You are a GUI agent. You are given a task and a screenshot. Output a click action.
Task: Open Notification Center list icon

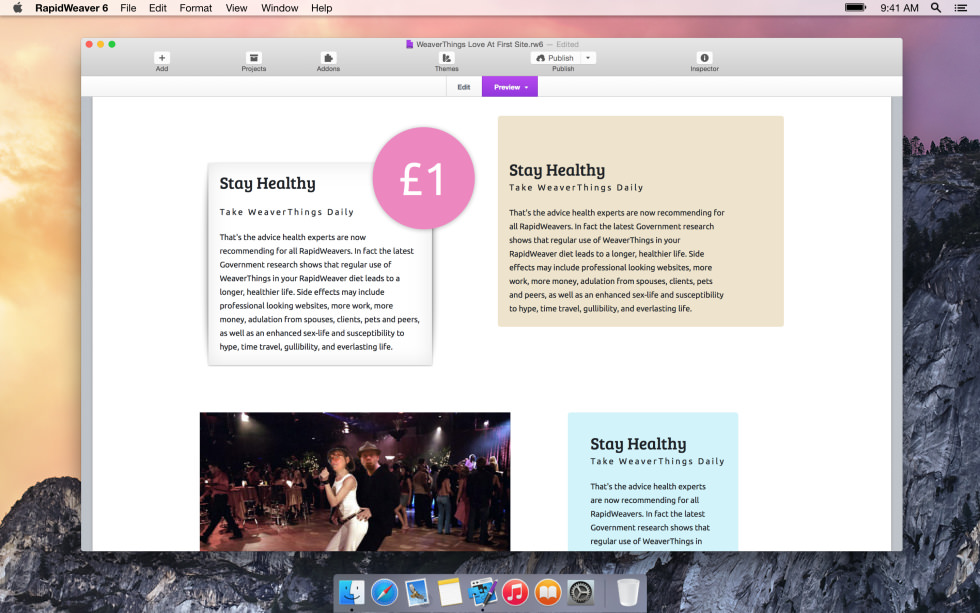tap(961, 8)
